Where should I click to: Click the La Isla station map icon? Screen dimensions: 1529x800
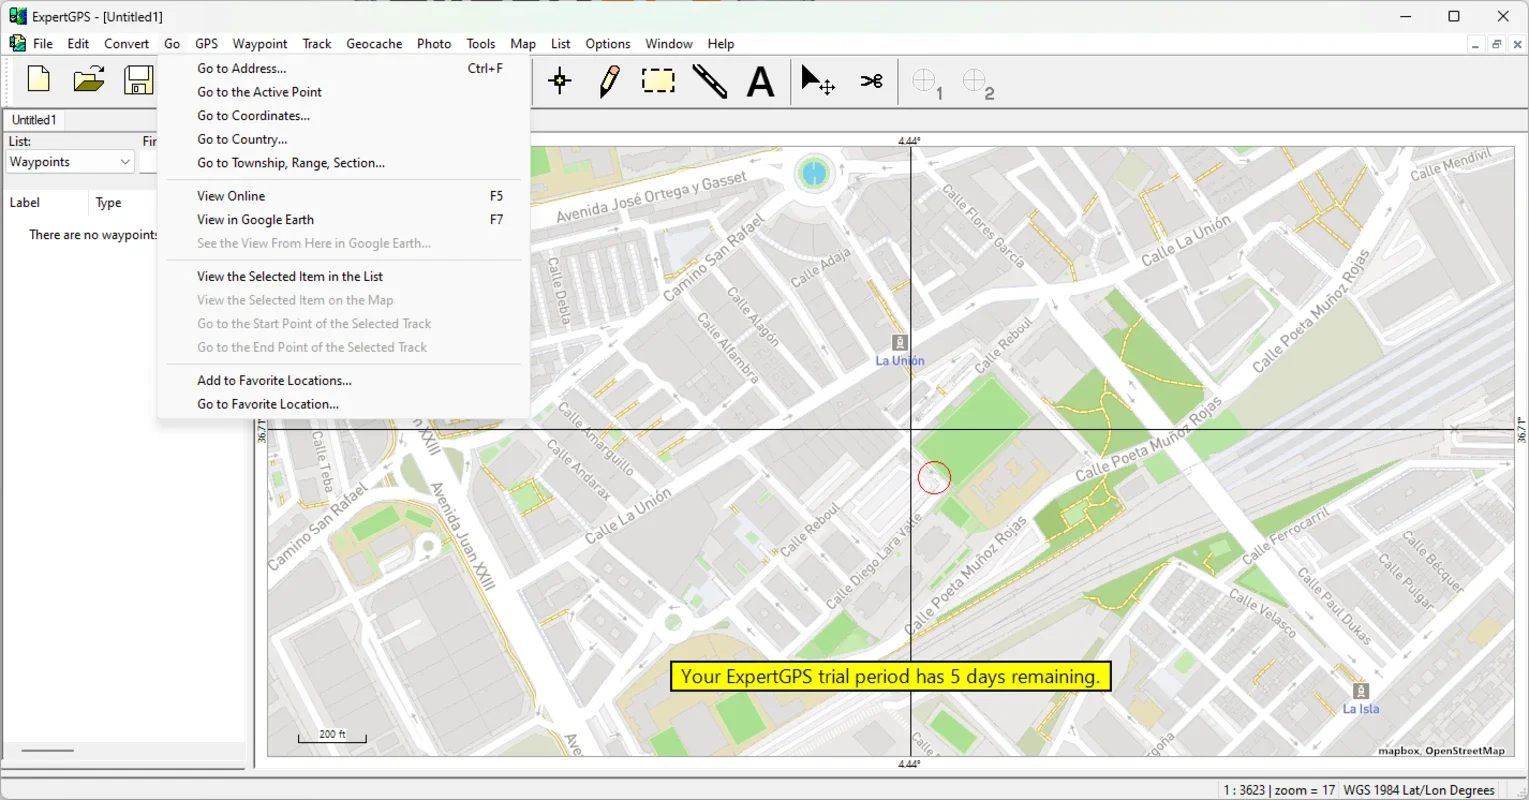(x=1360, y=691)
